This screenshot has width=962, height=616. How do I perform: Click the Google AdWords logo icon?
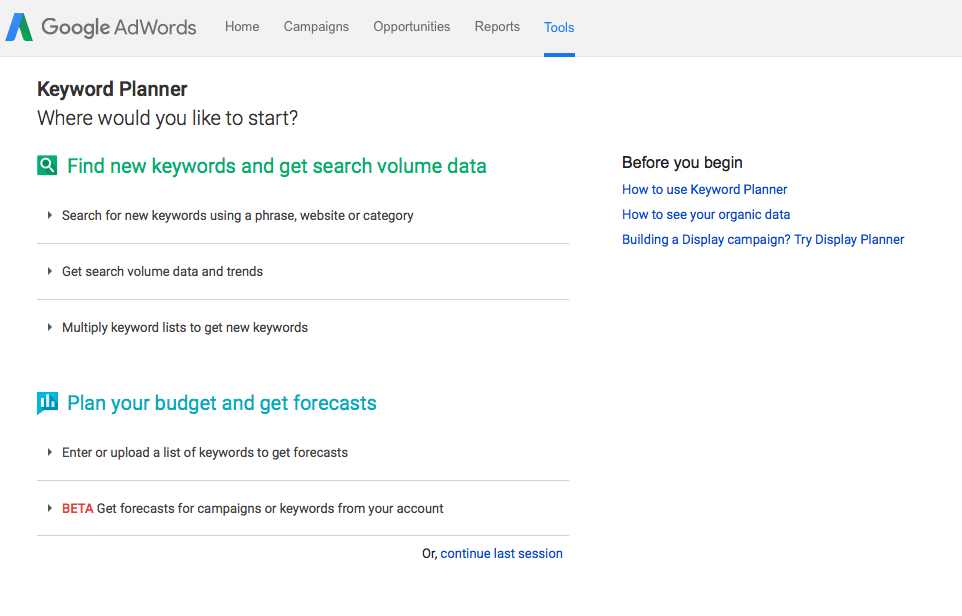click(x=19, y=27)
